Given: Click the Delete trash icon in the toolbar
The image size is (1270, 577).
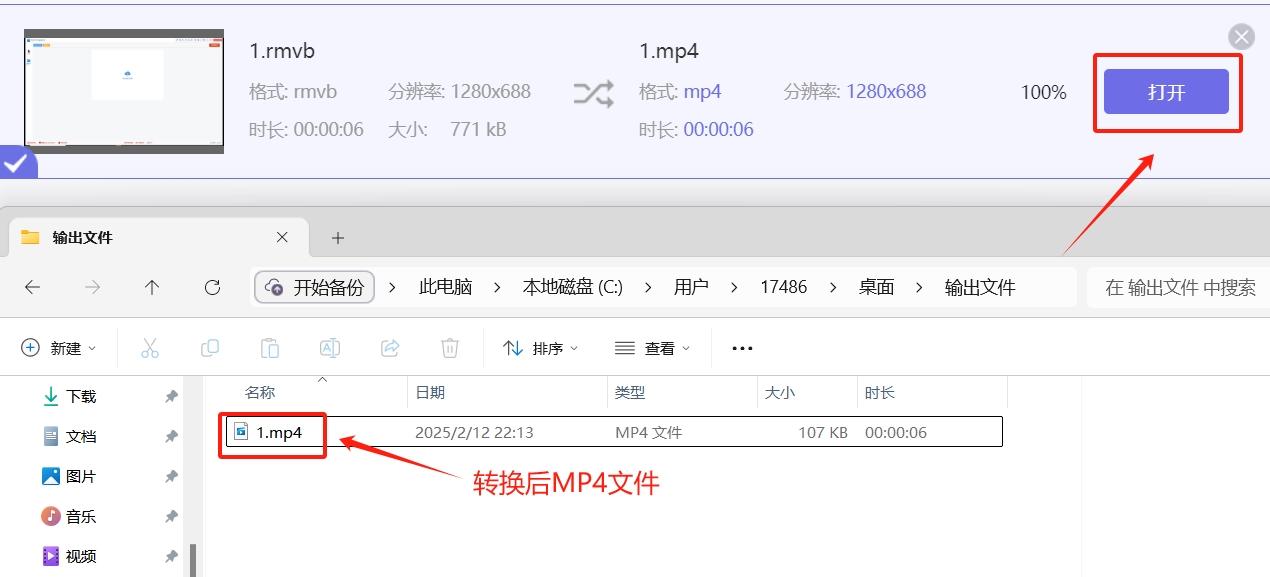Looking at the screenshot, I should (449, 347).
